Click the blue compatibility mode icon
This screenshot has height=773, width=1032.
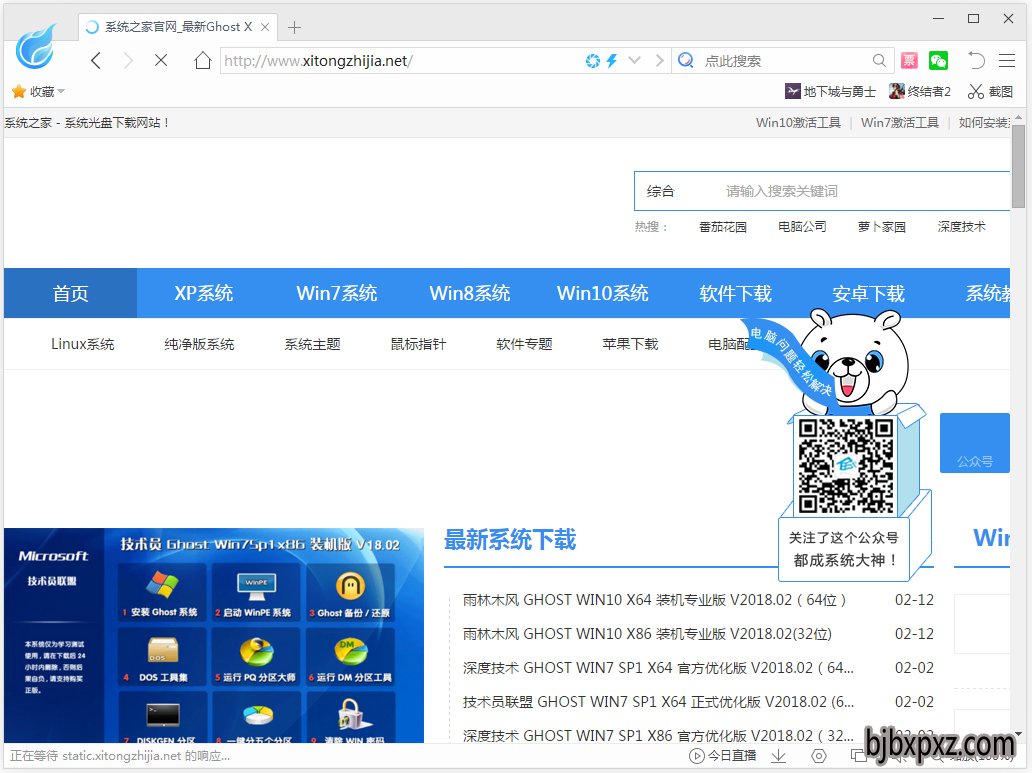click(x=592, y=61)
